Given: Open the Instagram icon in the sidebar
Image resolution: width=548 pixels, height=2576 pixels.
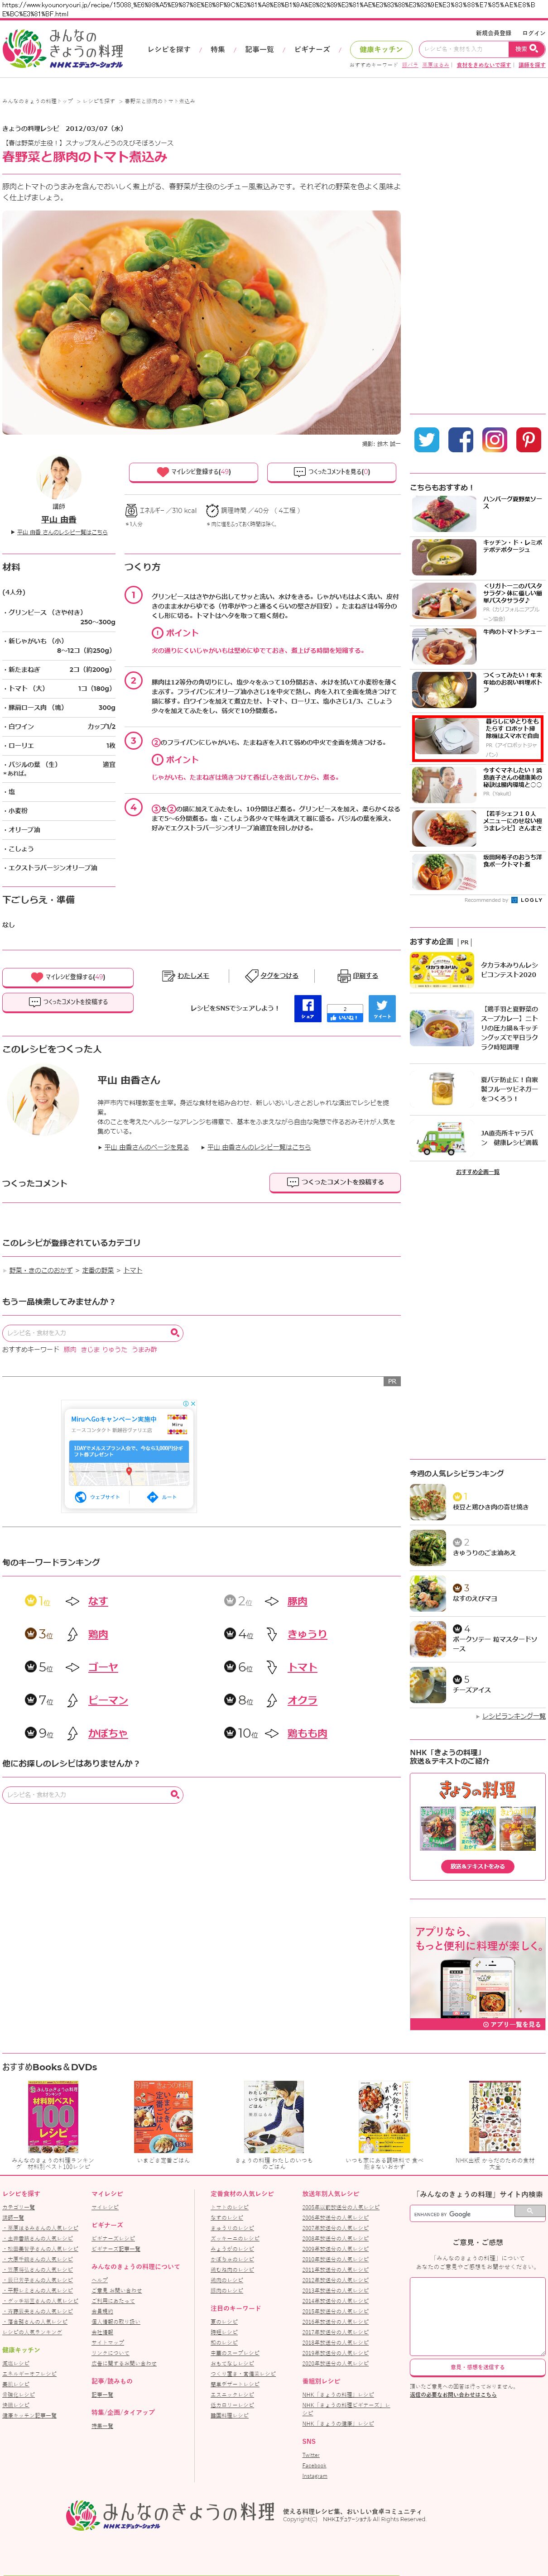Looking at the screenshot, I should [495, 439].
